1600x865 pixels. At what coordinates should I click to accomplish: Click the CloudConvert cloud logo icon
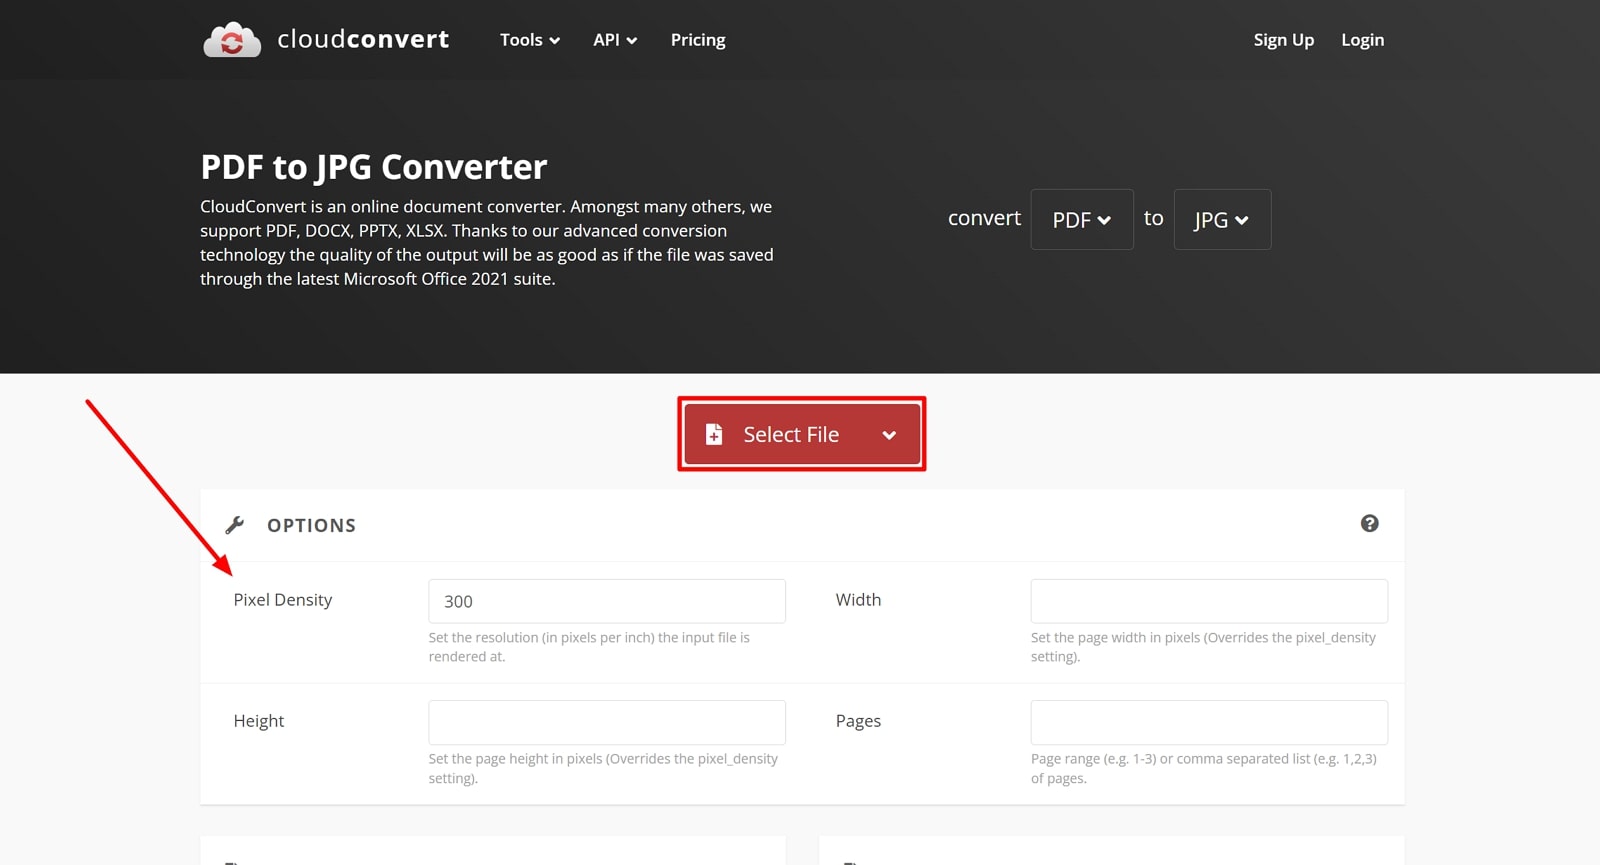[x=232, y=40]
